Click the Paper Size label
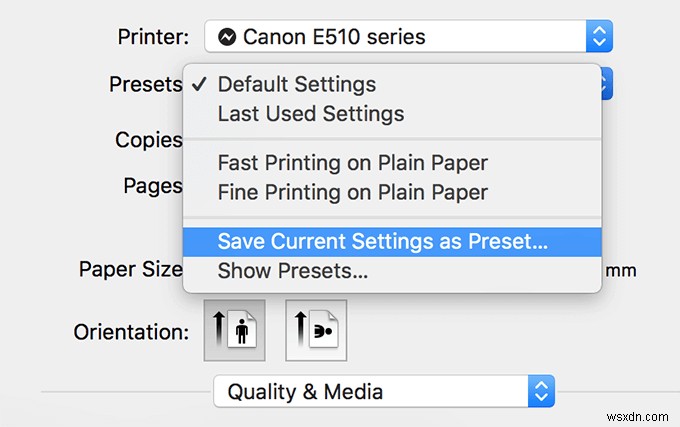Image resolution: width=680 pixels, height=427 pixels. tap(131, 270)
